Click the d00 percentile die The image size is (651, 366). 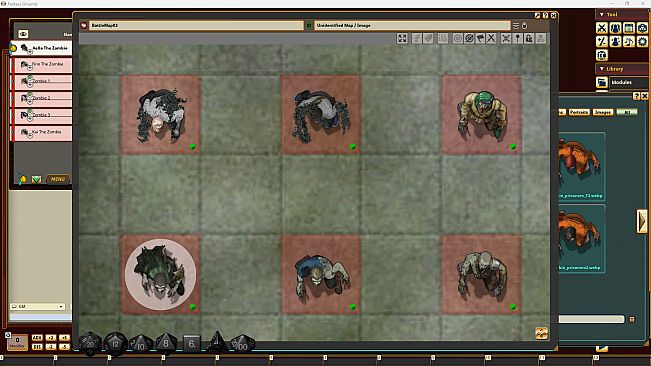(242, 344)
